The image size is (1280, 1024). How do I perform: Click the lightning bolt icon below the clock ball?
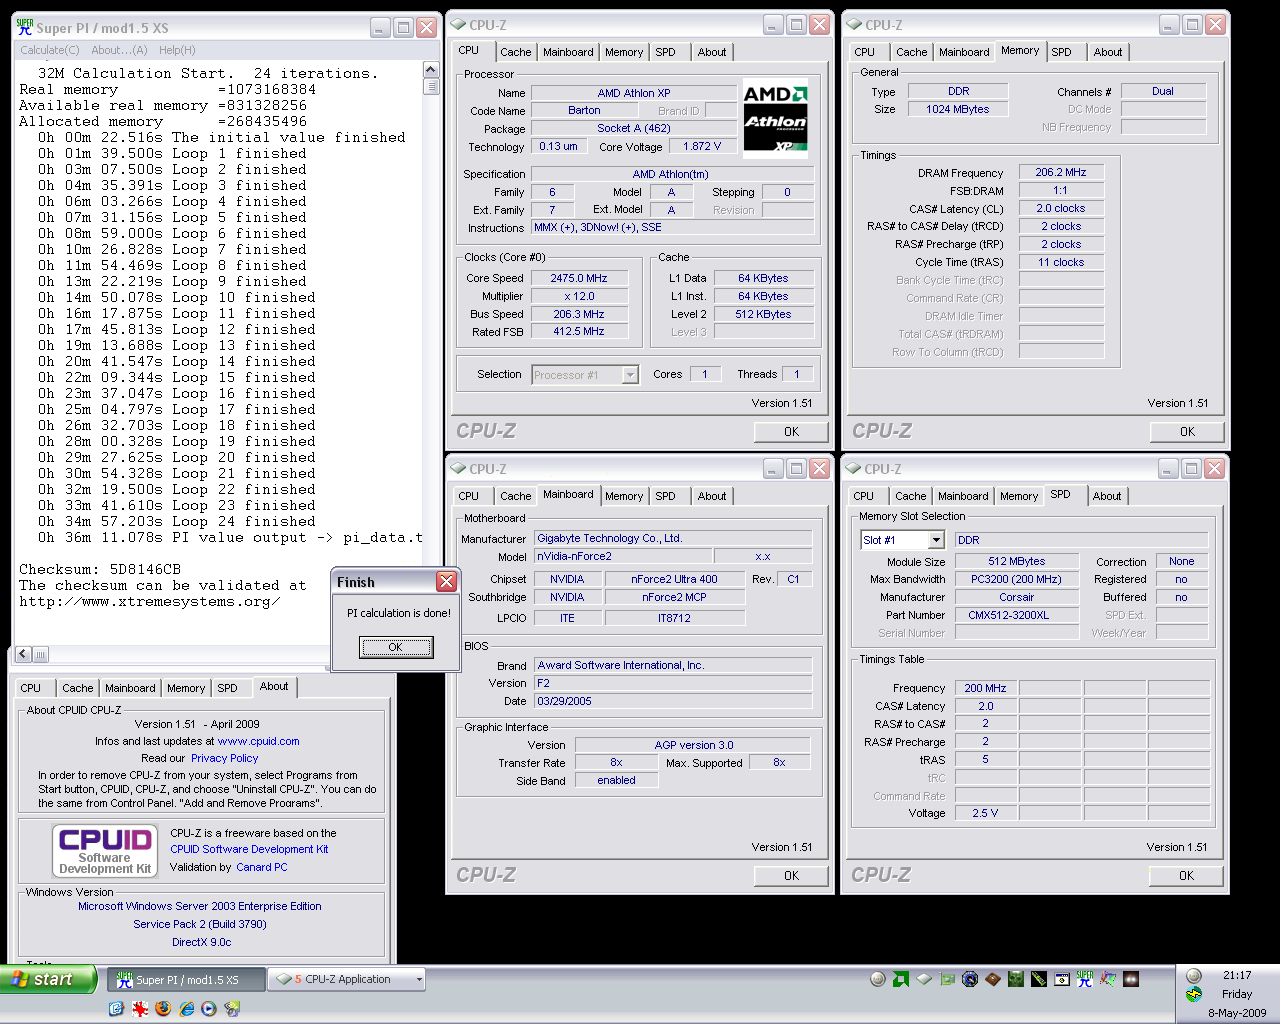[x=1194, y=995]
